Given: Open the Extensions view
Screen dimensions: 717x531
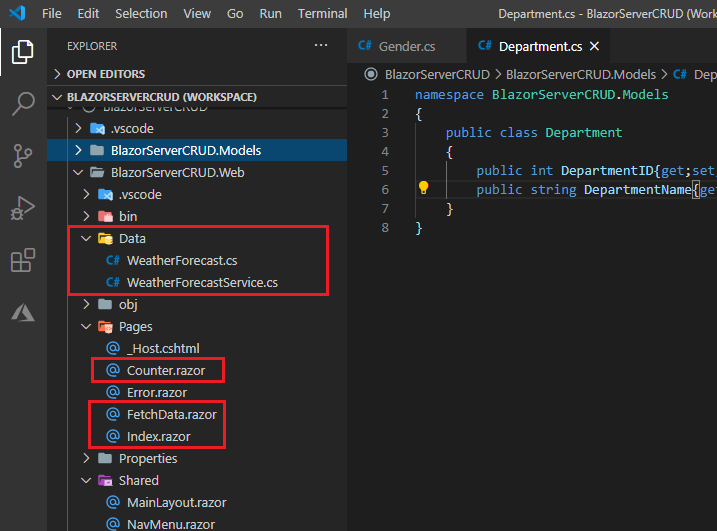Looking at the screenshot, I should click(x=22, y=260).
